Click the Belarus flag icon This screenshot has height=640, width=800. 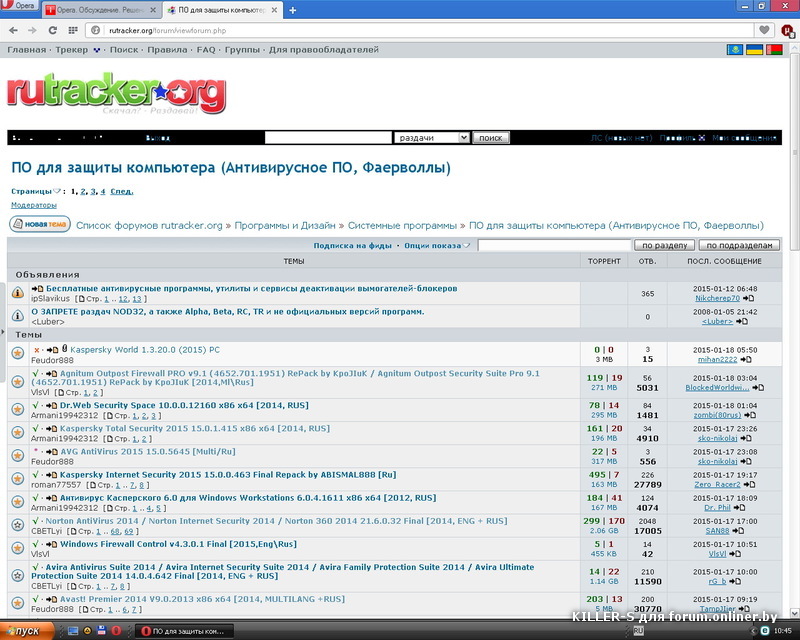[x=773, y=49]
